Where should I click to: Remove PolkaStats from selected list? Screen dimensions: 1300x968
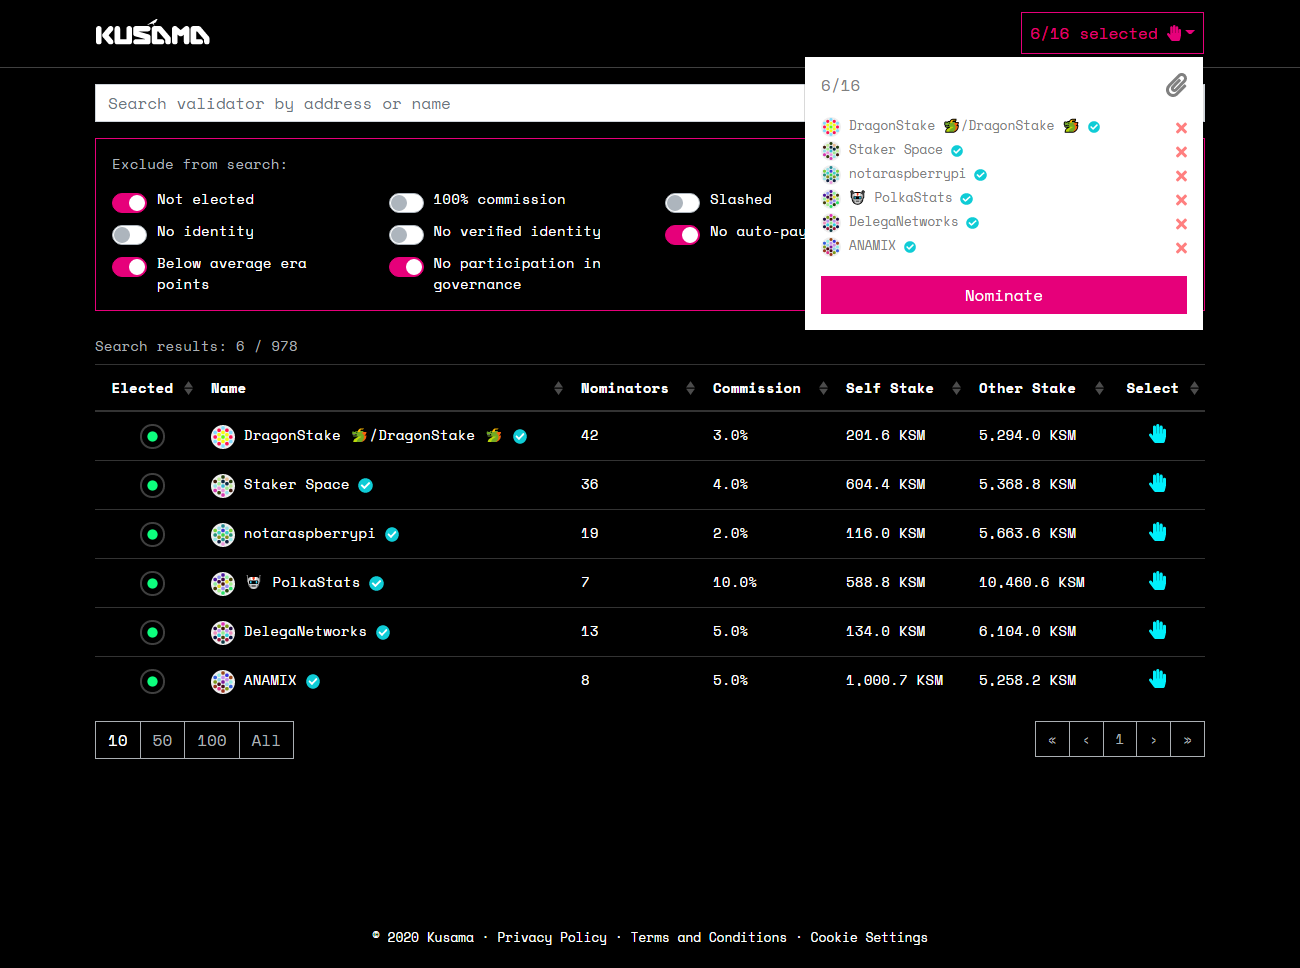(x=1181, y=199)
